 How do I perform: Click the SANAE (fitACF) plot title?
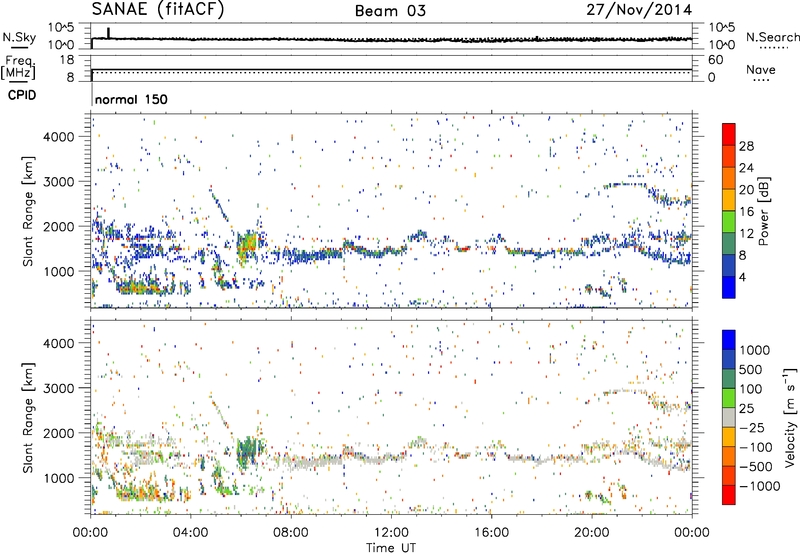[x=158, y=9]
